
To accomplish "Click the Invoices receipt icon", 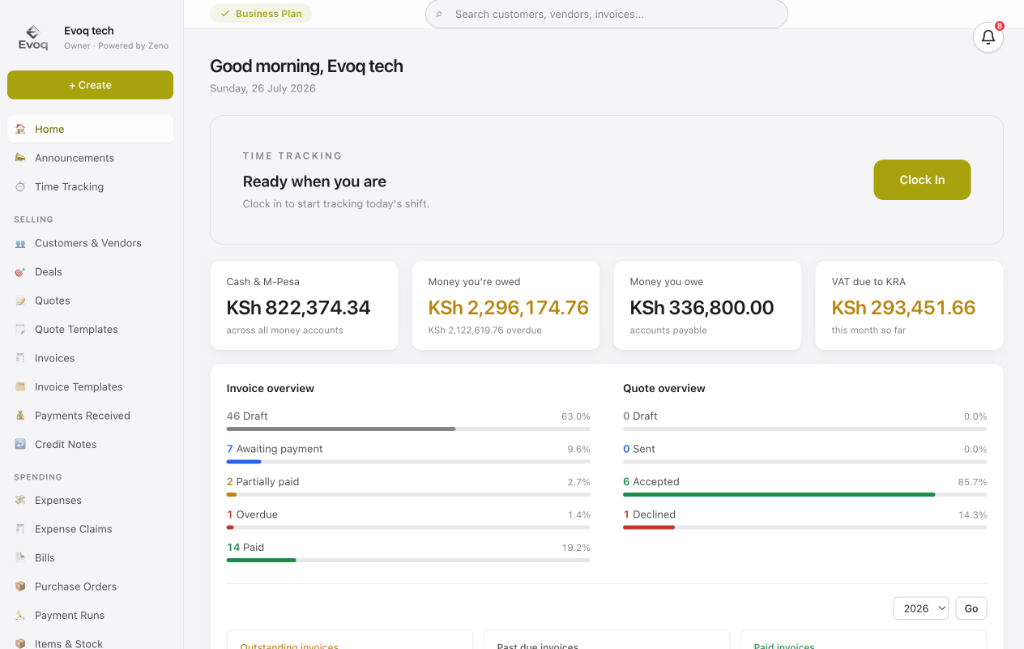I will (20, 358).
